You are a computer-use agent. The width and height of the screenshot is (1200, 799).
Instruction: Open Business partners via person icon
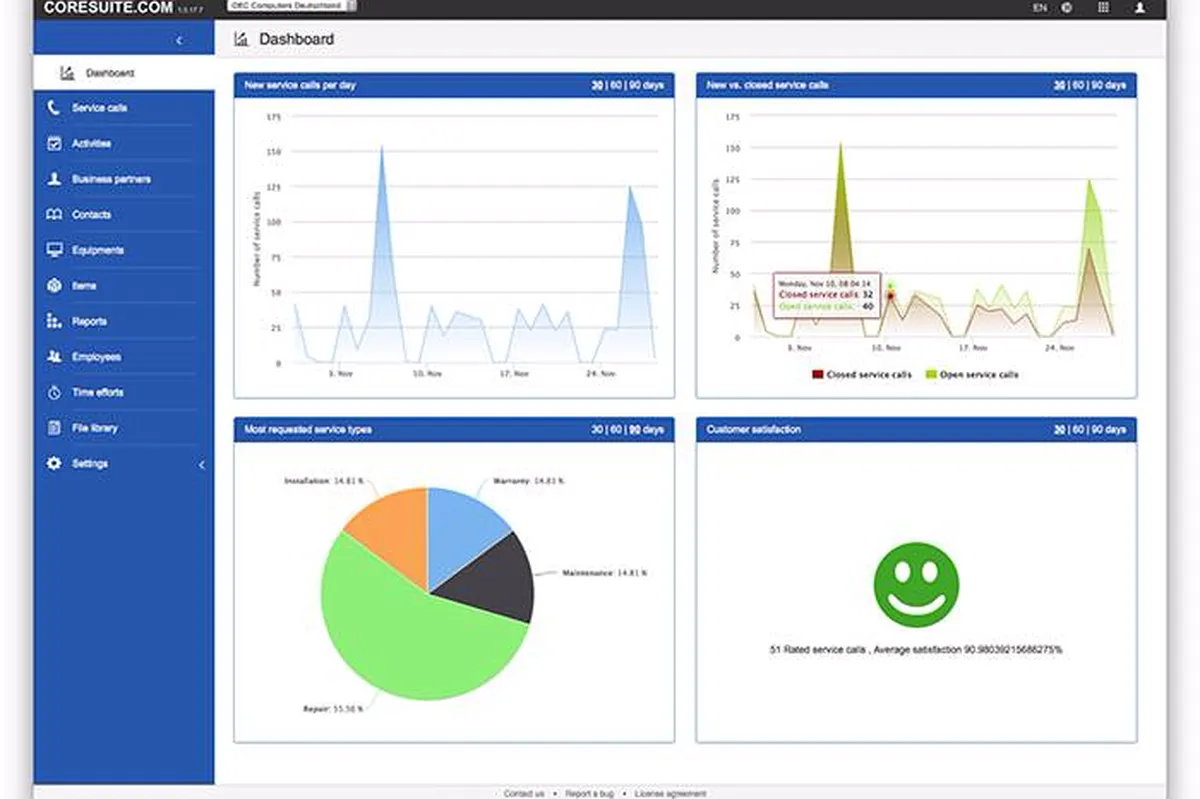coord(54,179)
